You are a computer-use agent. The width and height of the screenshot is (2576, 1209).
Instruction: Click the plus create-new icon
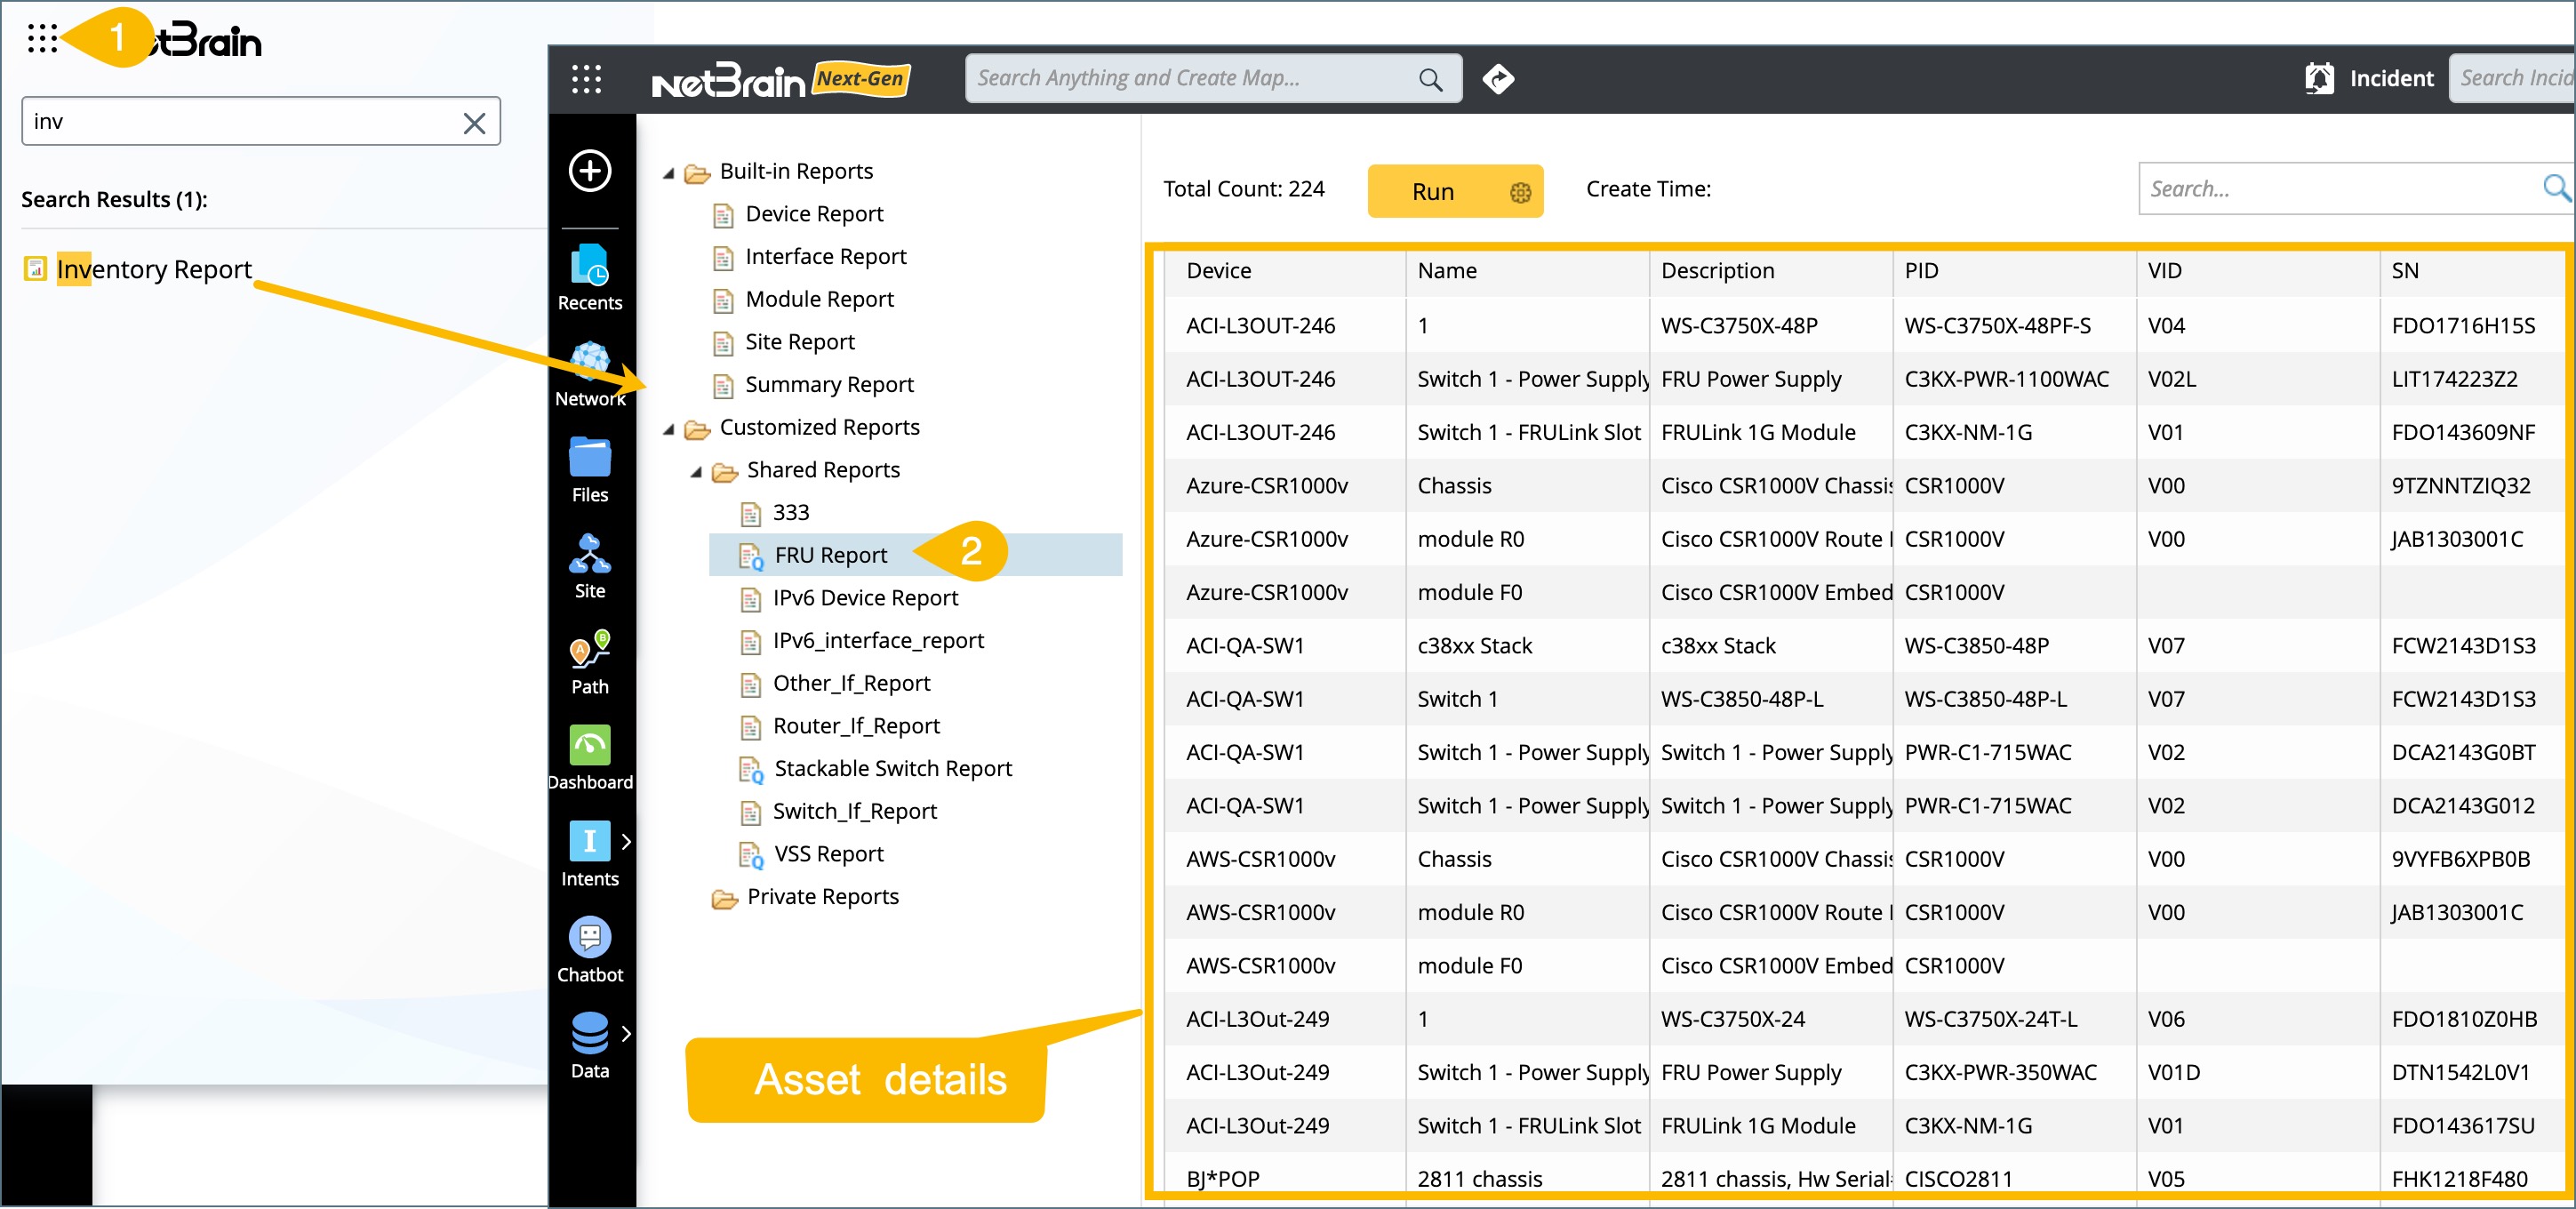click(x=589, y=170)
